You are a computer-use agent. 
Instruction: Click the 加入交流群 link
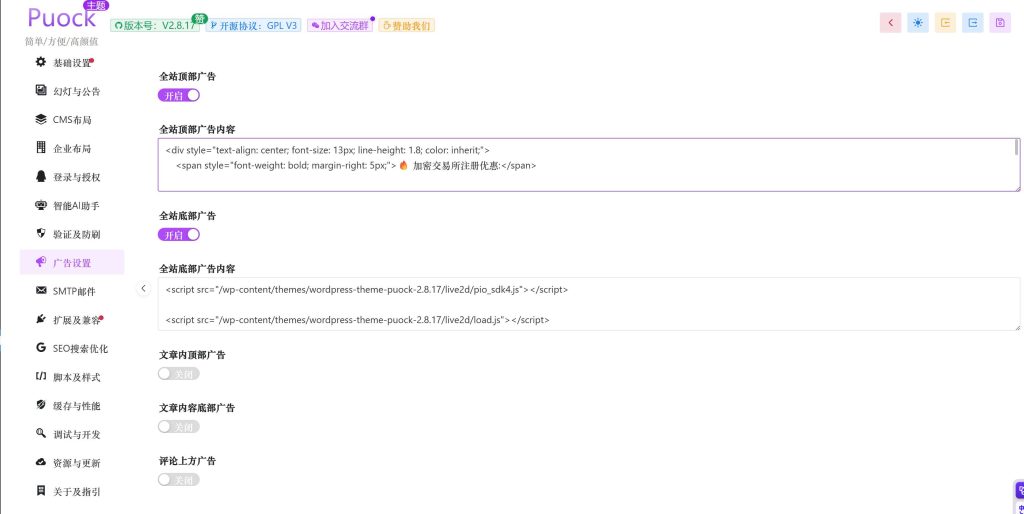(x=340, y=25)
